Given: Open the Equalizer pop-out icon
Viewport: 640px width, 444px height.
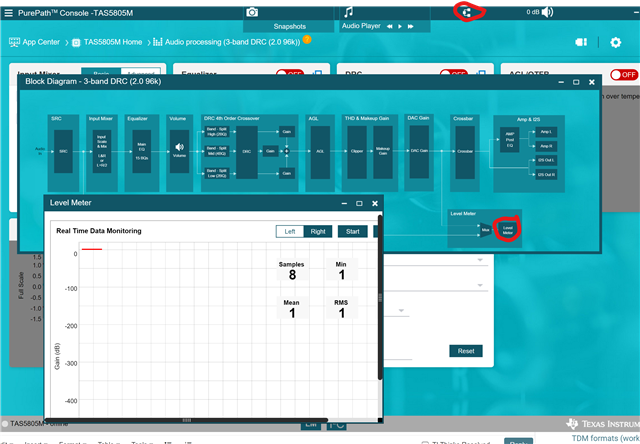Looking at the screenshot, I should 317,73.
